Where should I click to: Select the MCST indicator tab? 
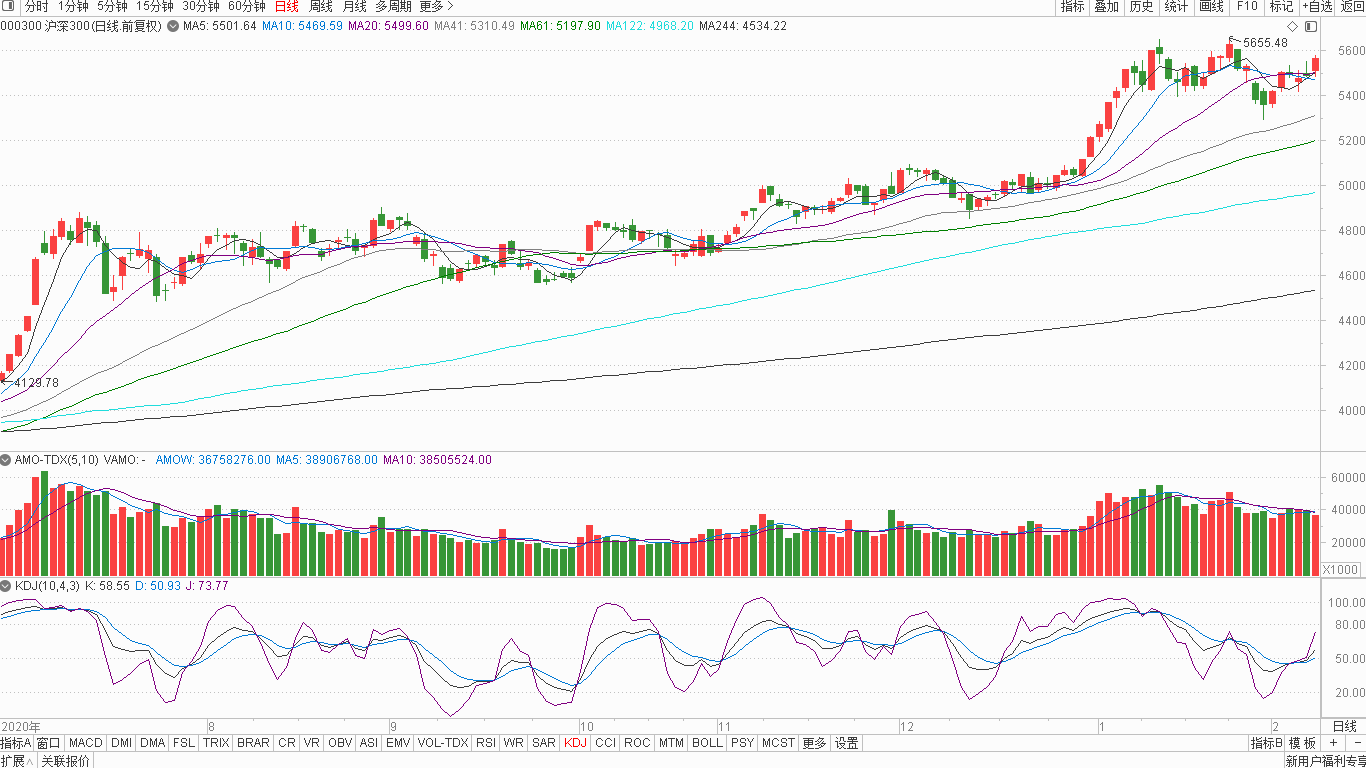[778, 743]
